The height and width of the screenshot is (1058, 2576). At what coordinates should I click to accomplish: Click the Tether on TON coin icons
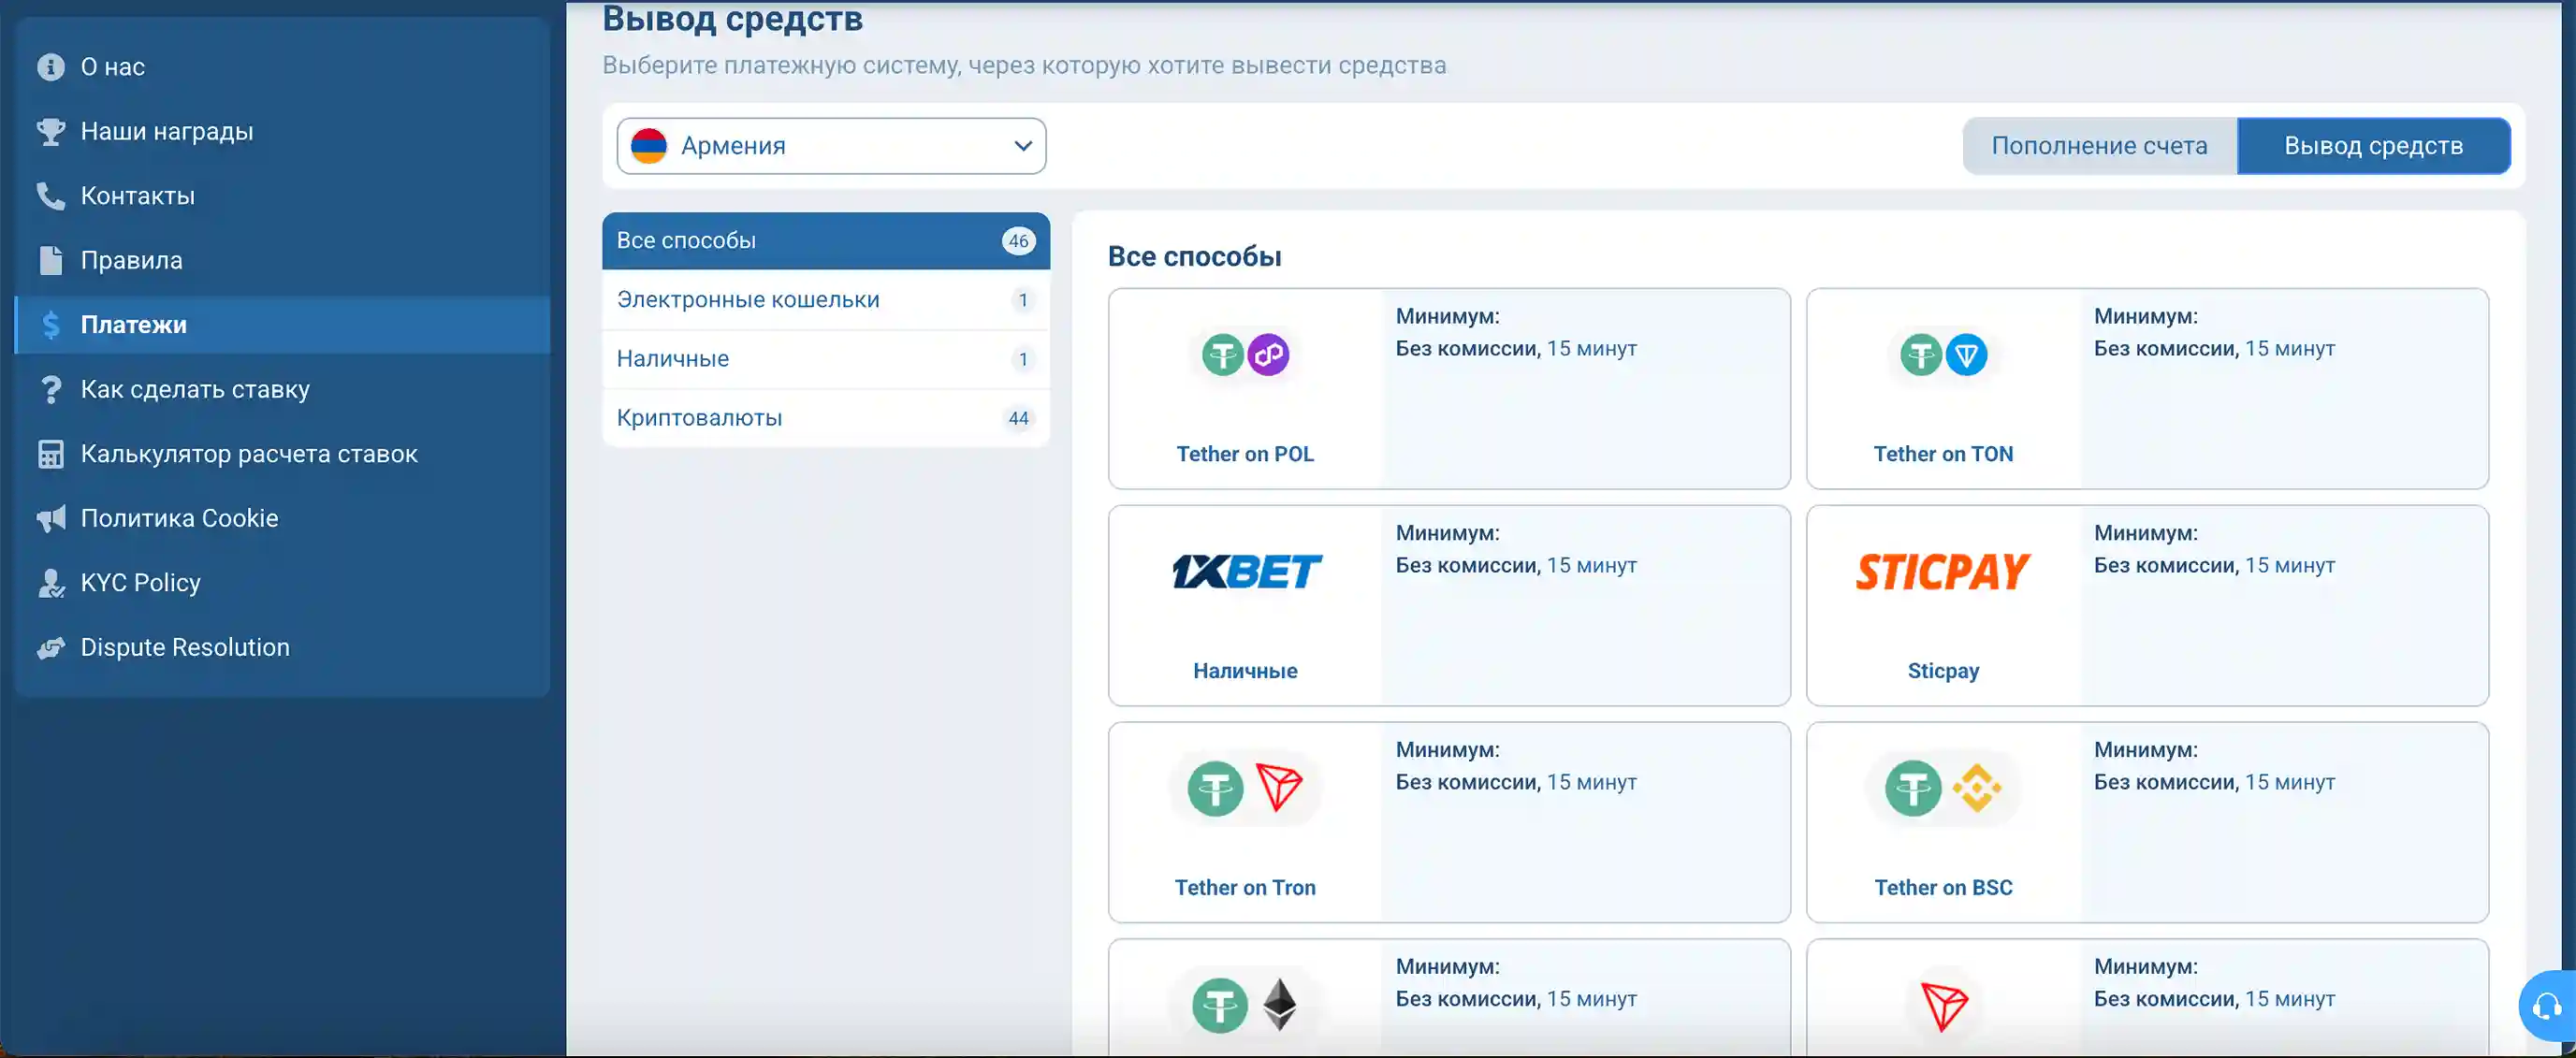pyautogui.click(x=1943, y=354)
